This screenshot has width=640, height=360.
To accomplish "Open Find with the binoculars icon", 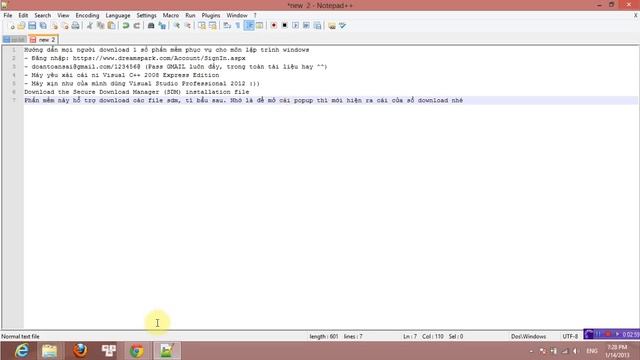I will tap(151, 26).
